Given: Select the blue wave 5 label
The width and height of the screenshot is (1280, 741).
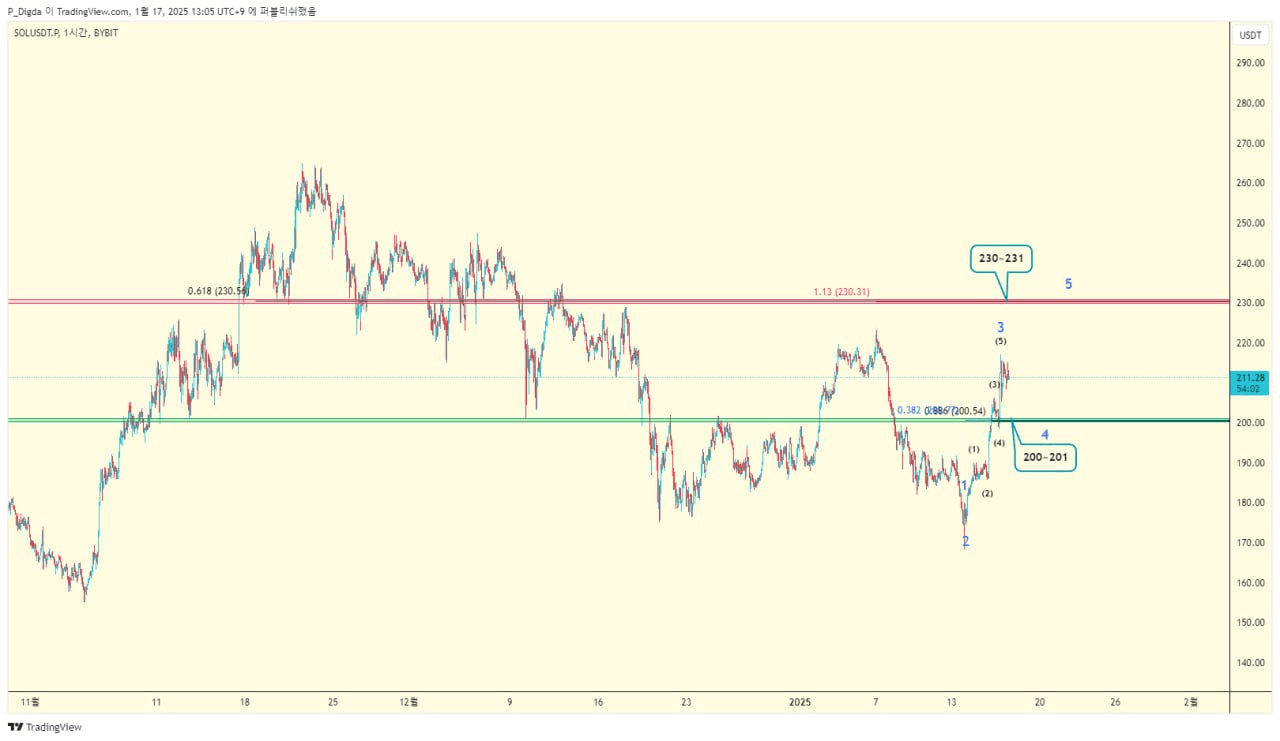Looking at the screenshot, I should coord(1068,284).
